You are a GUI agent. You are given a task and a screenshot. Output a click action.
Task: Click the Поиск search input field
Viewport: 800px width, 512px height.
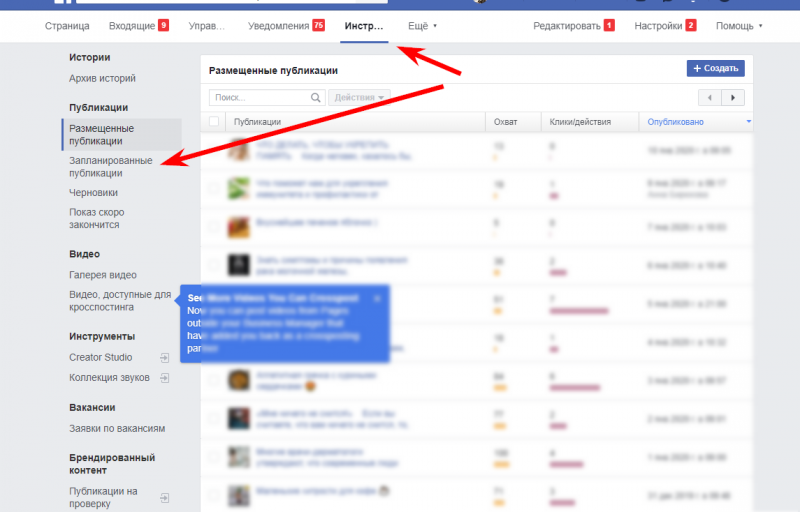click(x=260, y=98)
